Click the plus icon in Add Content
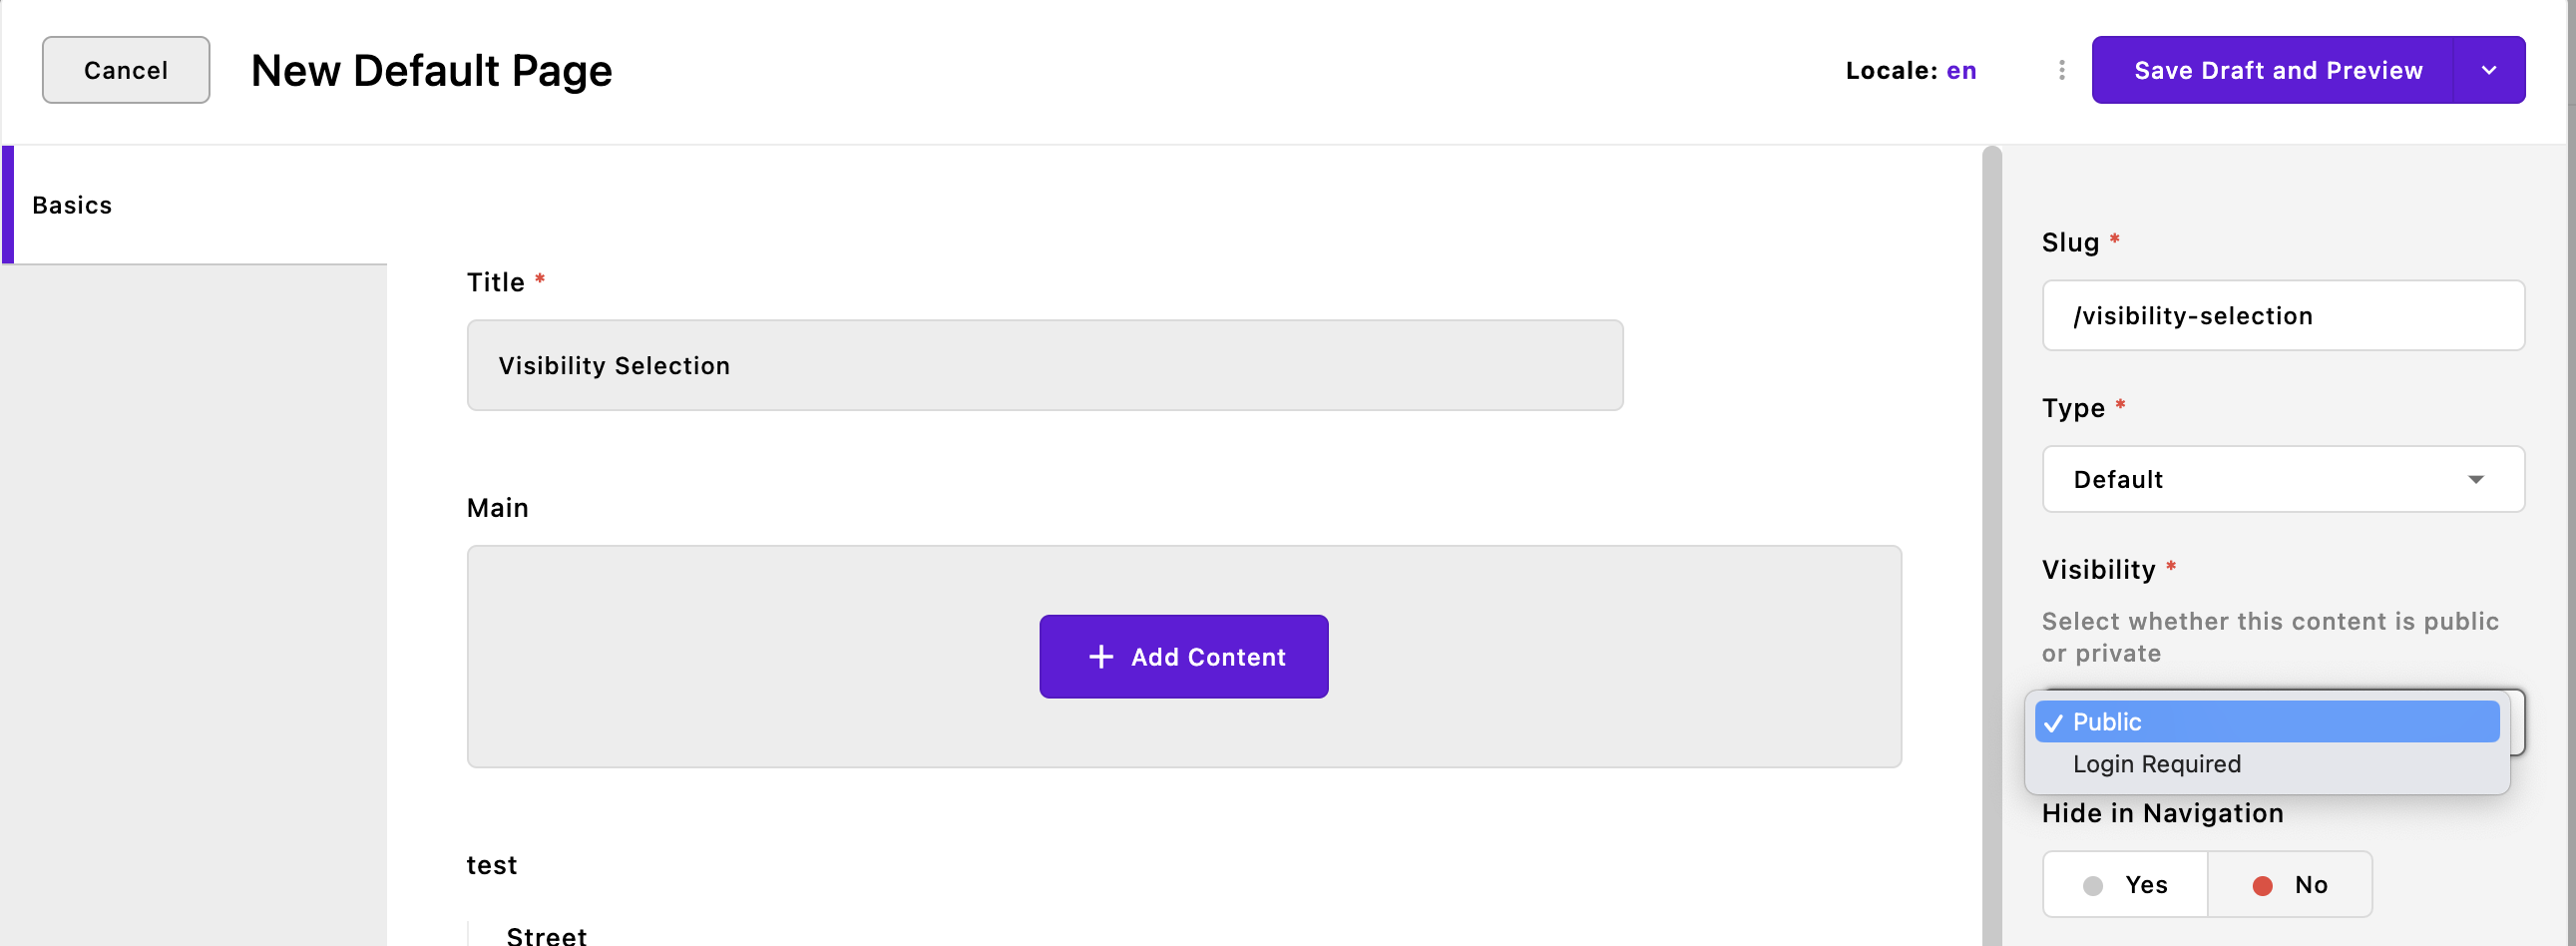This screenshot has height=946, width=2576. [x=1102, y=656]
